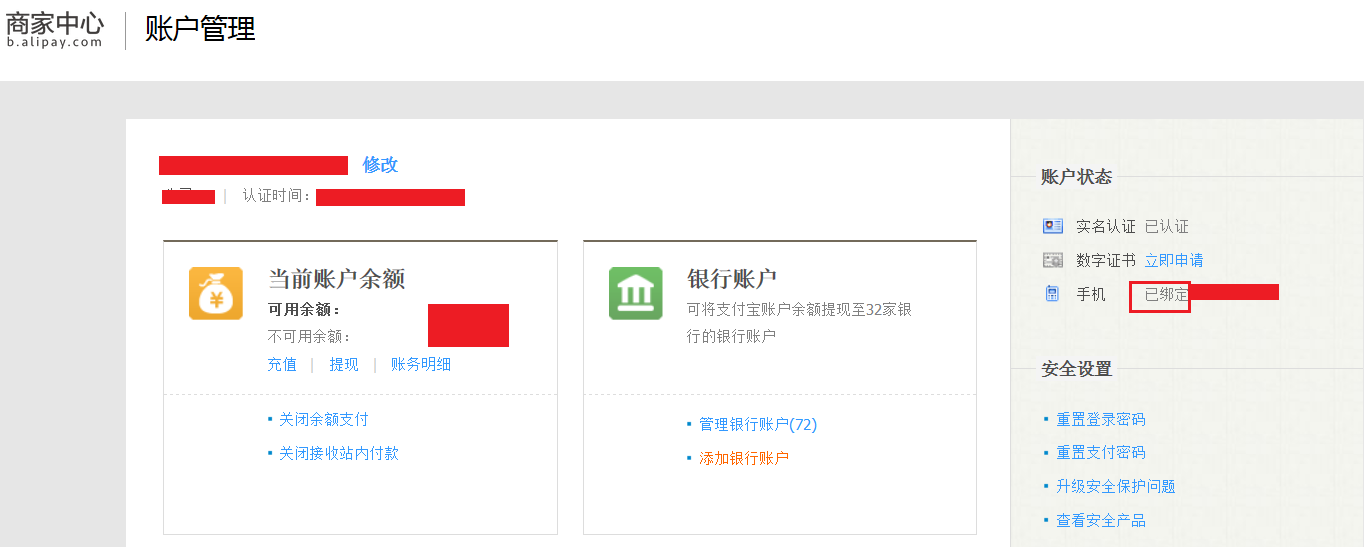Image resolution: width=1364 pixels, height=547 pixels.
Task: Click the digital certificate icon
Action: point(1052,260)
